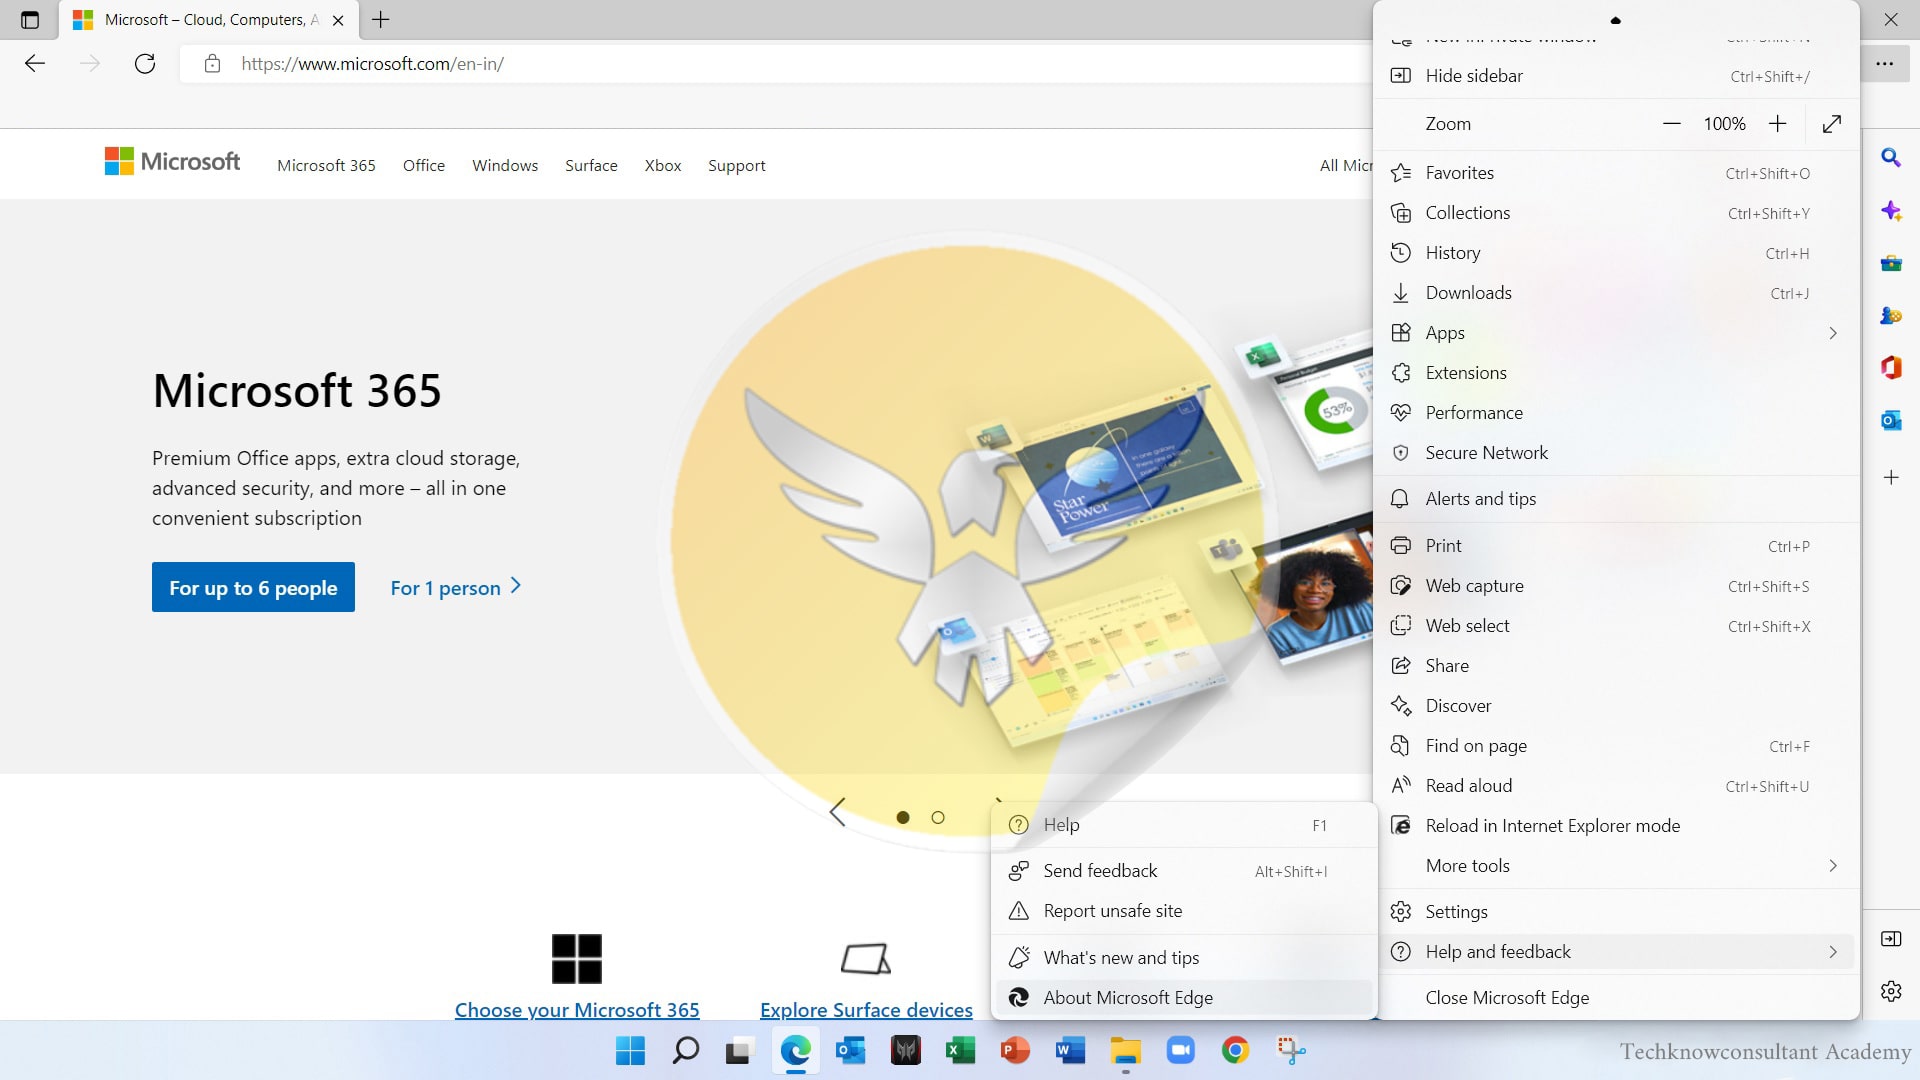This screenshot has height=1080, width=1920.
Task: Hide sidebar menu option
Action: [x=1474, y=76]
